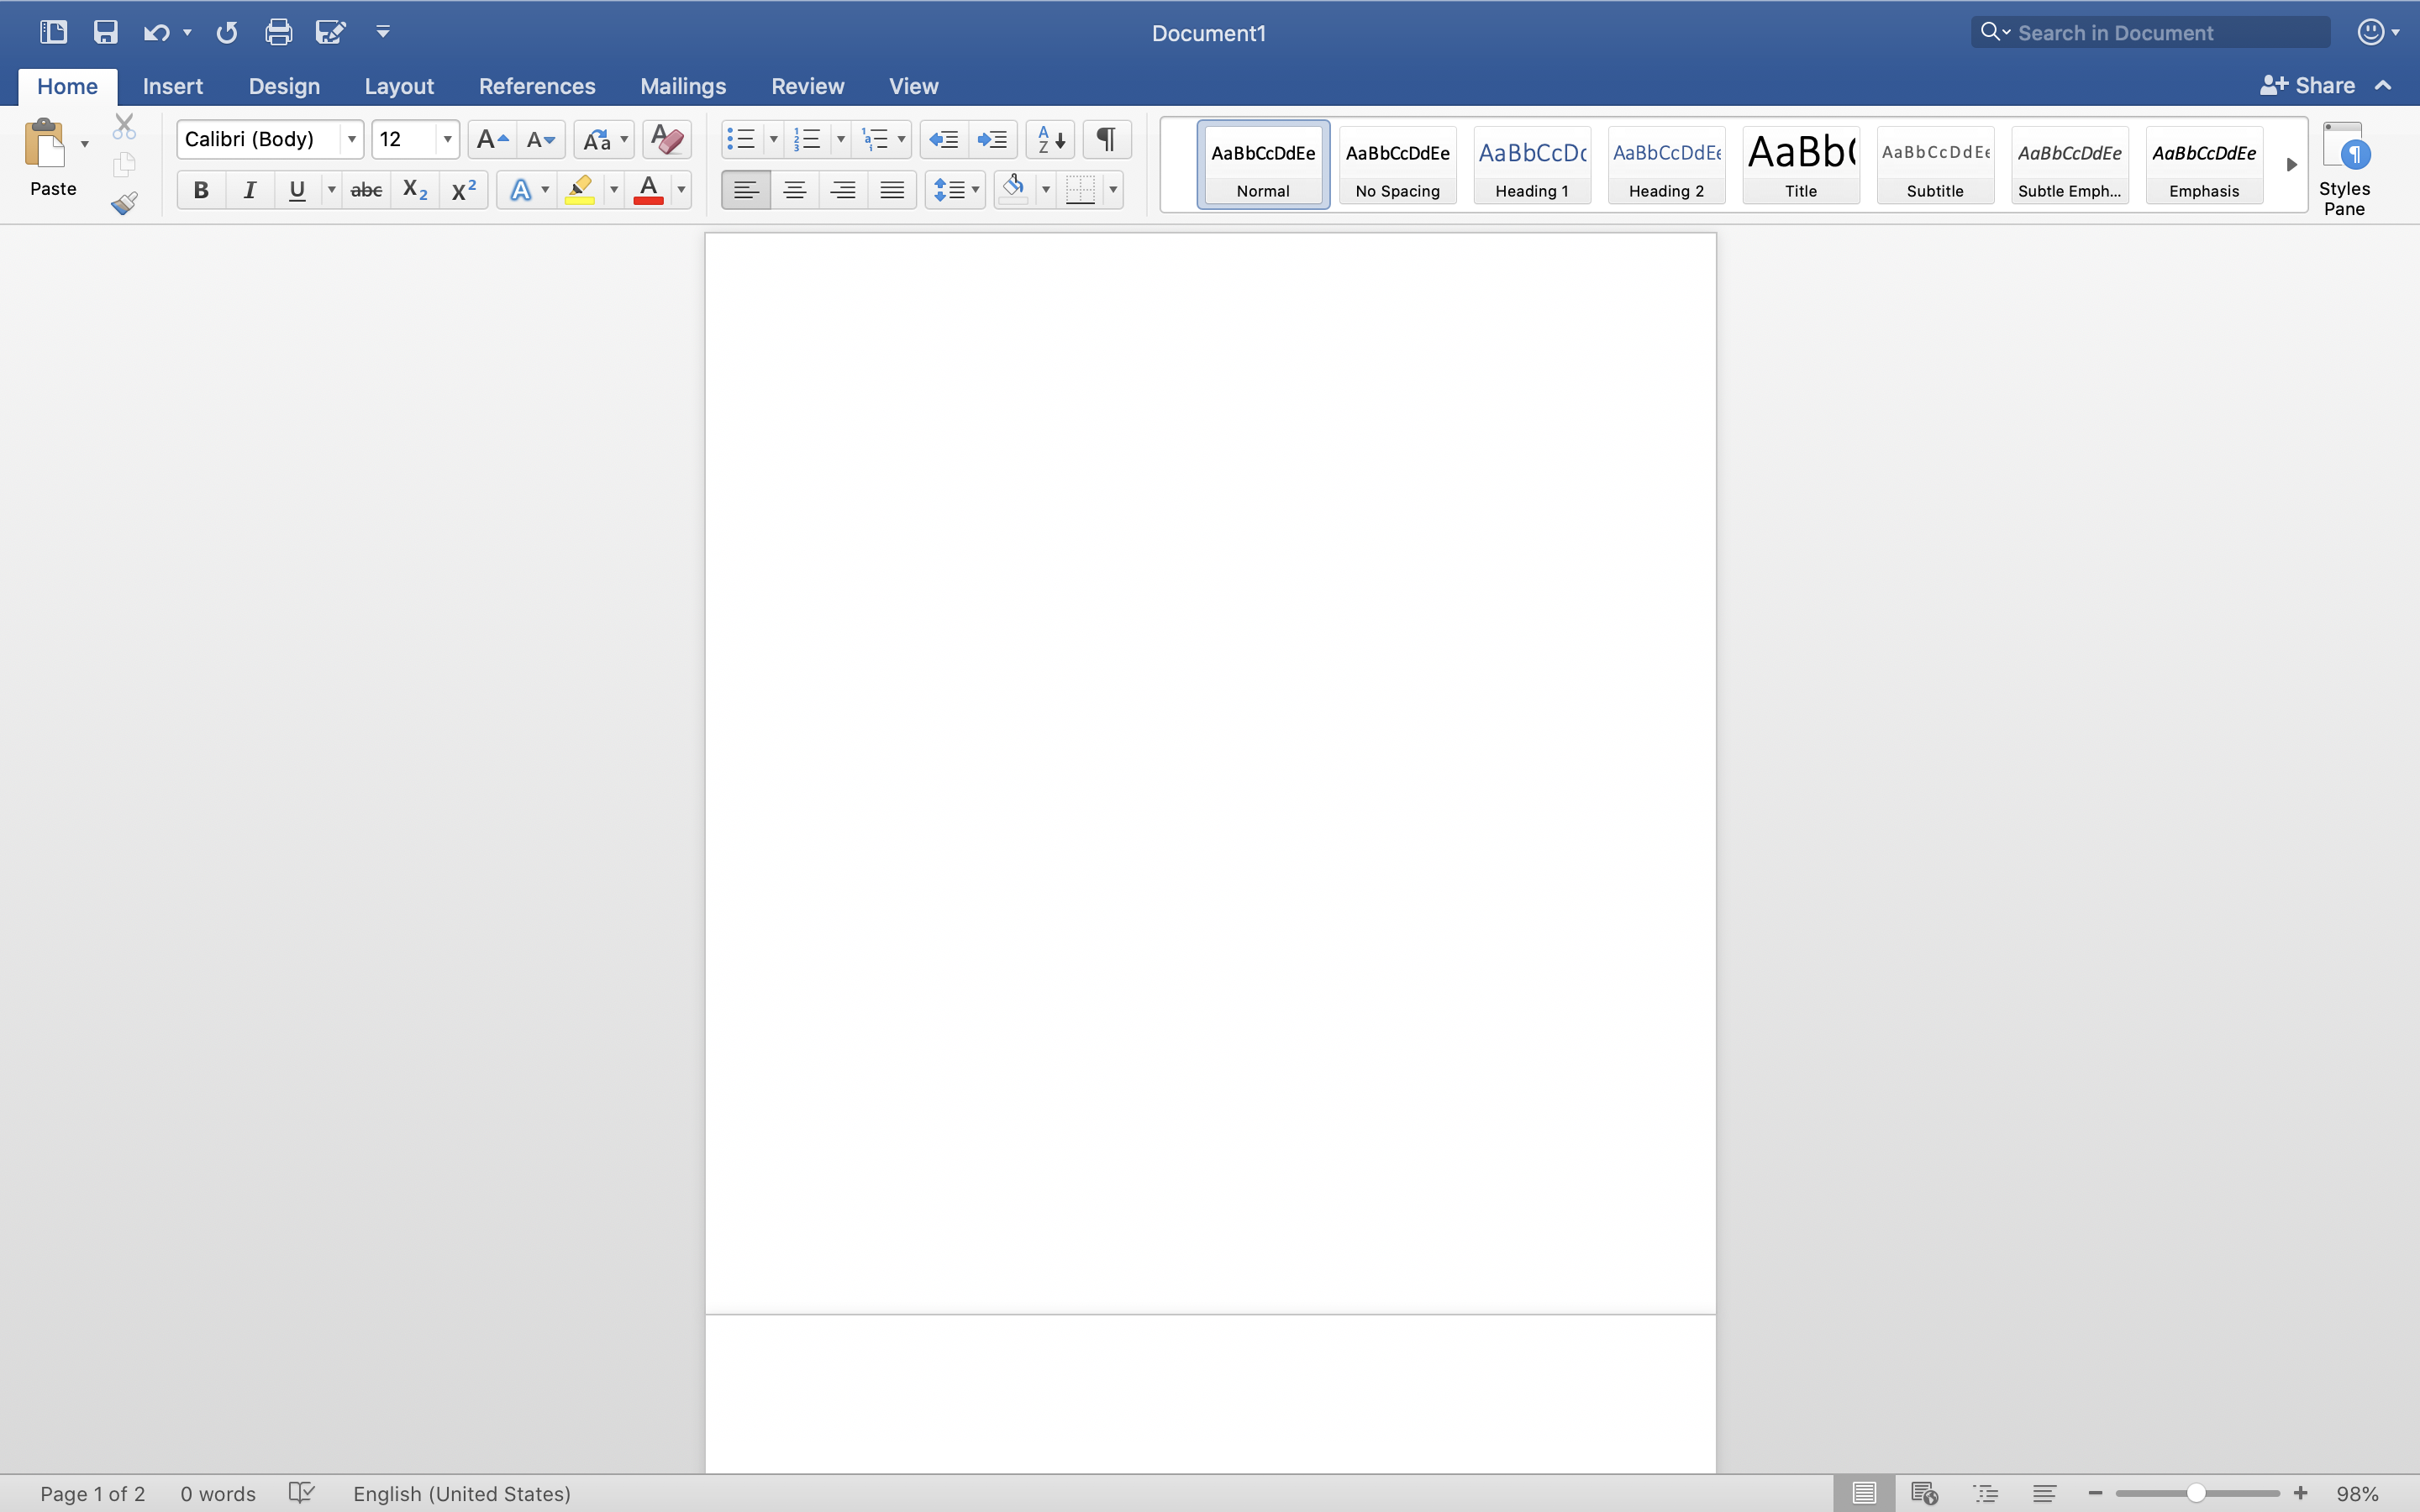This screenshot has width=2420, height=1512.
Task: Toggle Bold formatting
Action: point(201,189)
